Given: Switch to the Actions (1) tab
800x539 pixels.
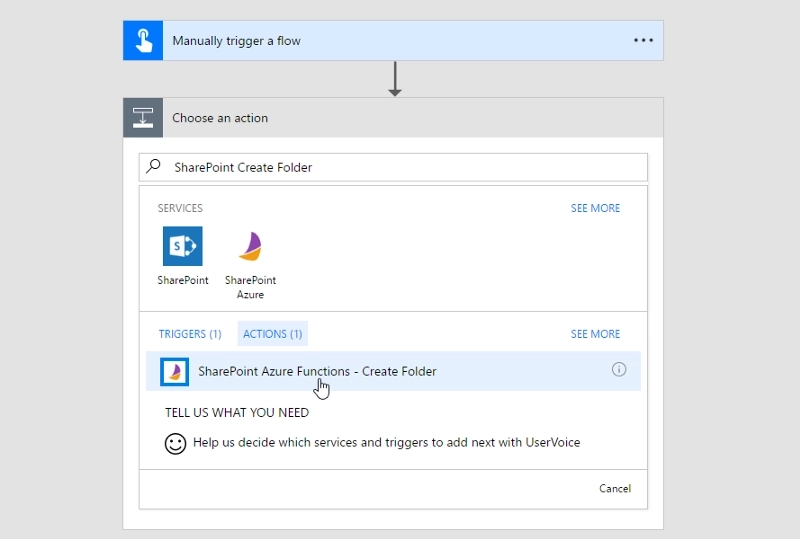Looking at the screenshot, I should pos(272,334).
